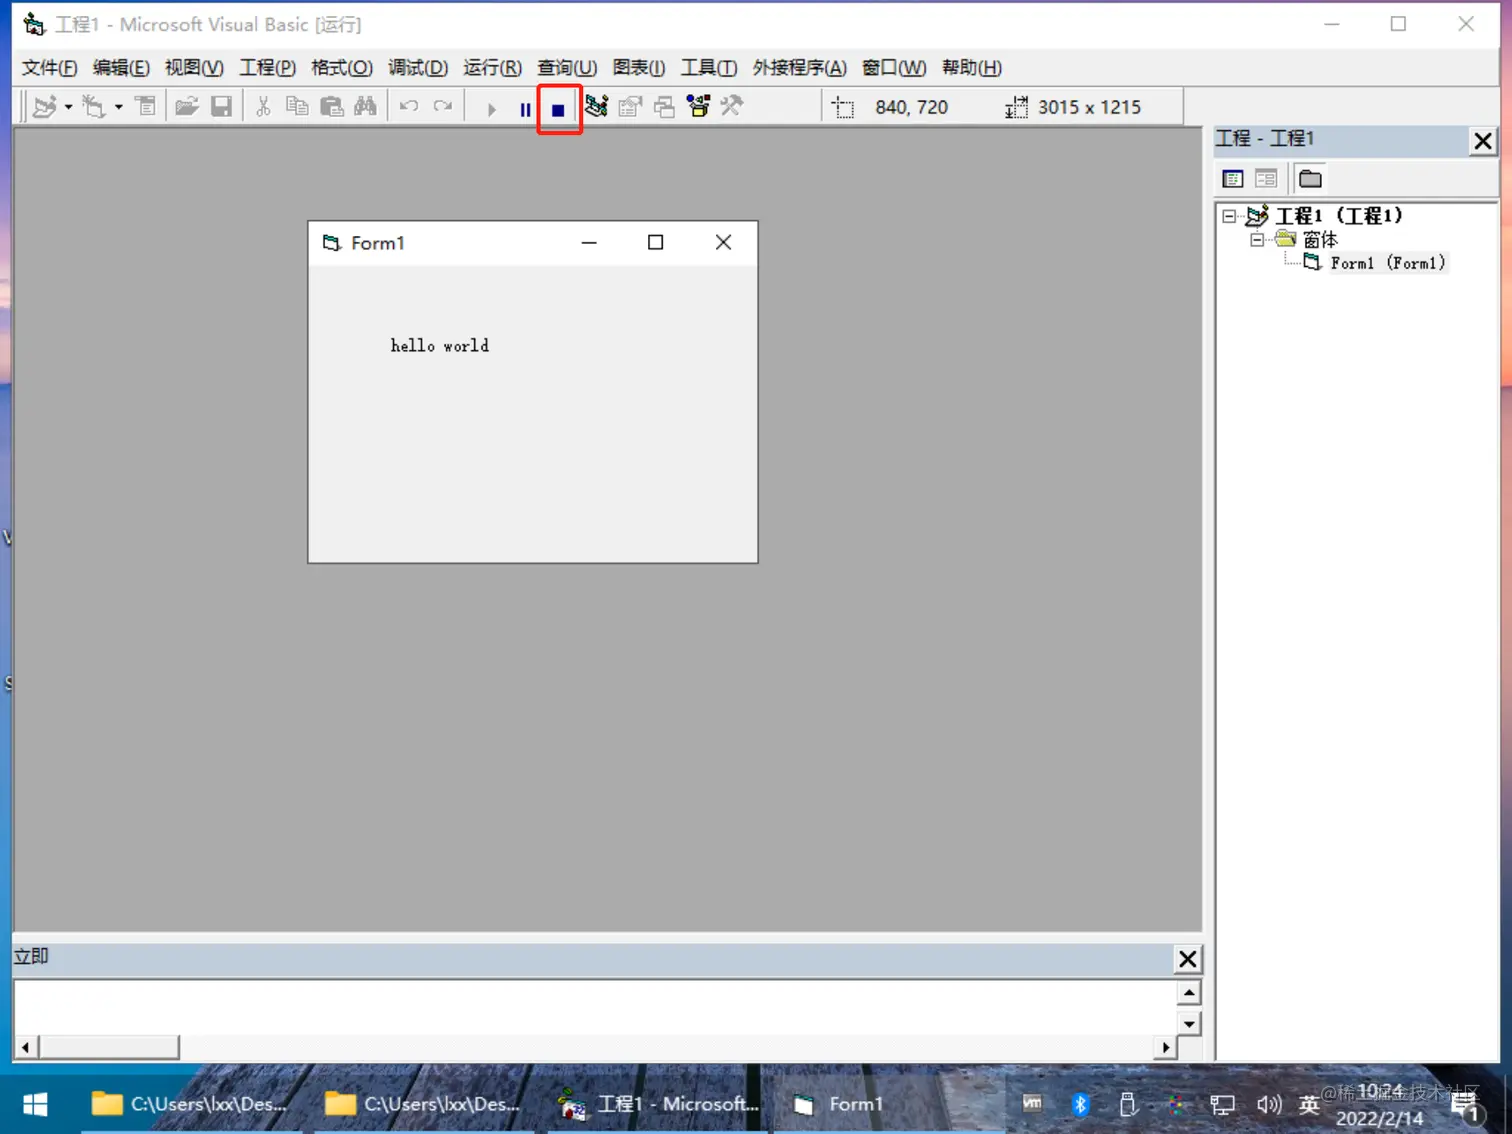The image size is (1512, 1134).
Task: Open the Add Project dropdown arrow
Action: [x=68, y=107]
